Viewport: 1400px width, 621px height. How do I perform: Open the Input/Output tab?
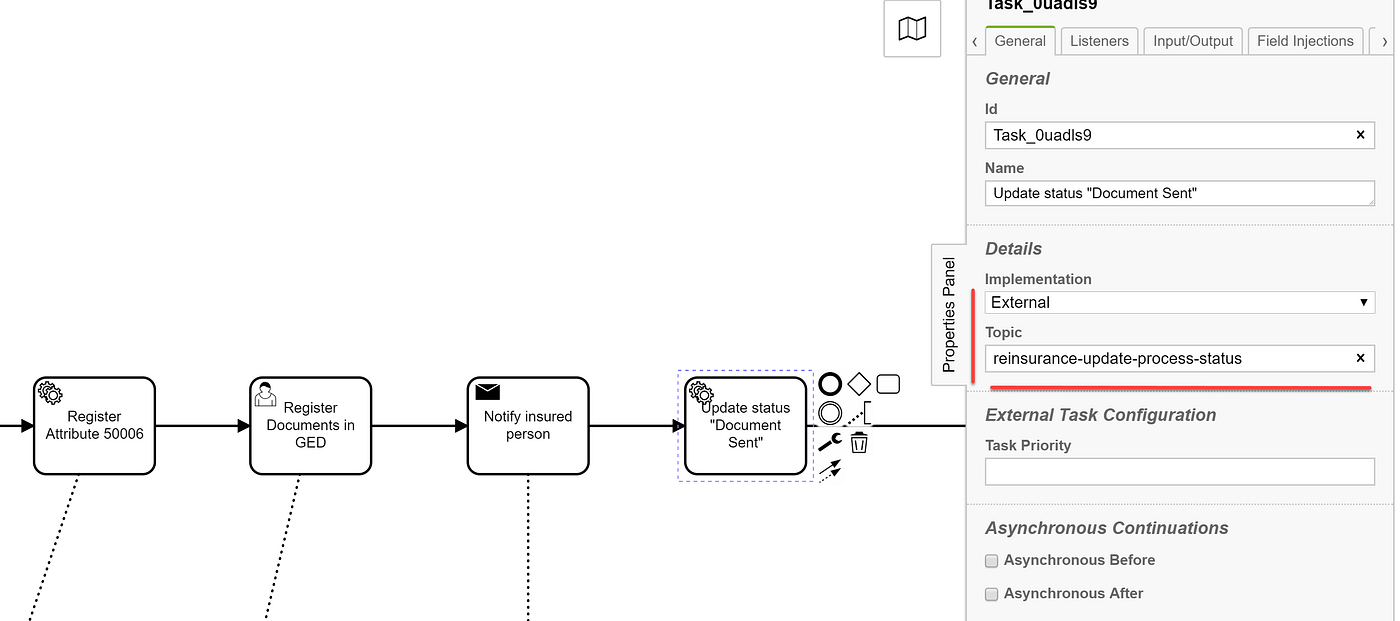click(1192, 41)
